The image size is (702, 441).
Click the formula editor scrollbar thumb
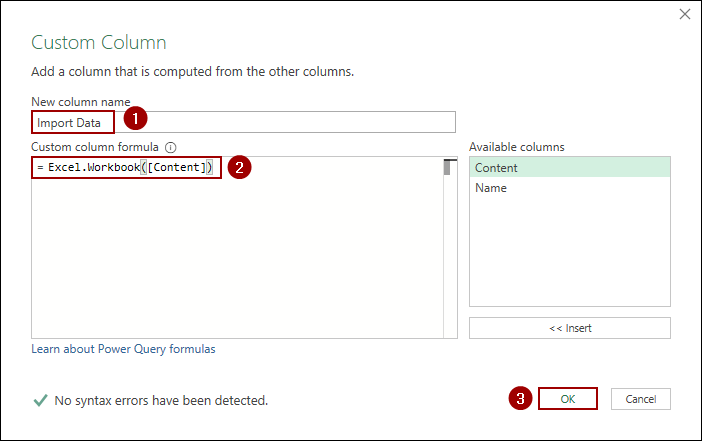point(450,168)
